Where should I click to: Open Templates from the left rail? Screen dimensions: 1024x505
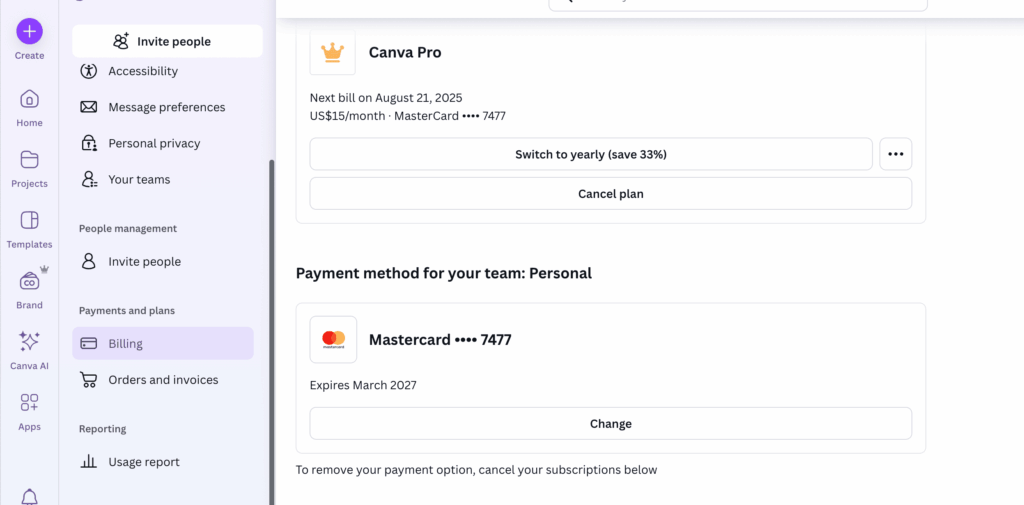coord(29,221)
